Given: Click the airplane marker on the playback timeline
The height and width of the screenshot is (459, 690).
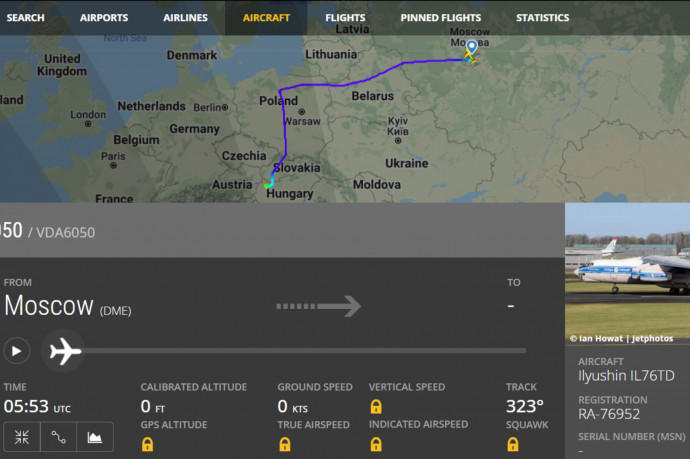Looking at the screenshot, I should pyautogui.click(x=65, y=351).
